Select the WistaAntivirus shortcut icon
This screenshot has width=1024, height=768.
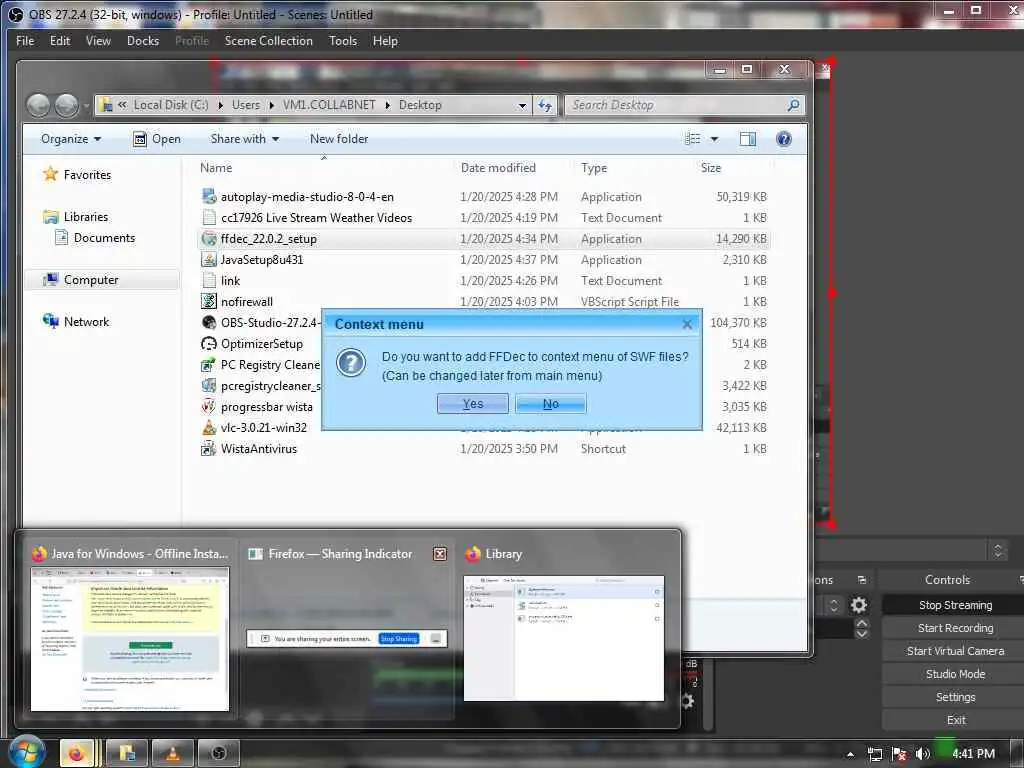pyautogui.click(x=209, y=449)
